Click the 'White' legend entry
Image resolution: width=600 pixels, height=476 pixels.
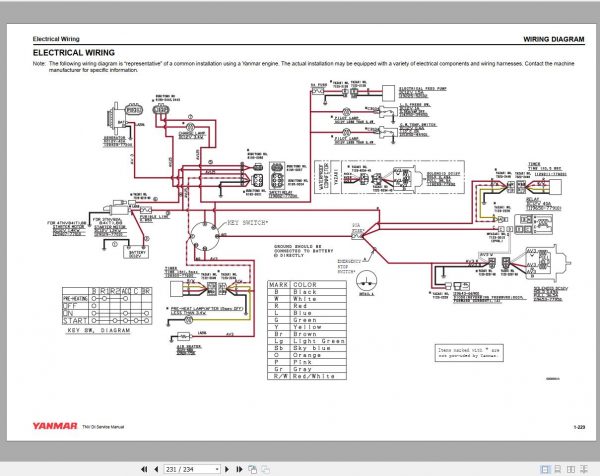305,299
